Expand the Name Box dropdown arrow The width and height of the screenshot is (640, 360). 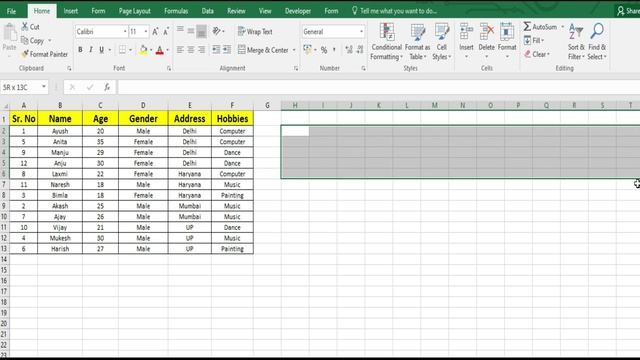pyautogui.click(x=44, y=87)
